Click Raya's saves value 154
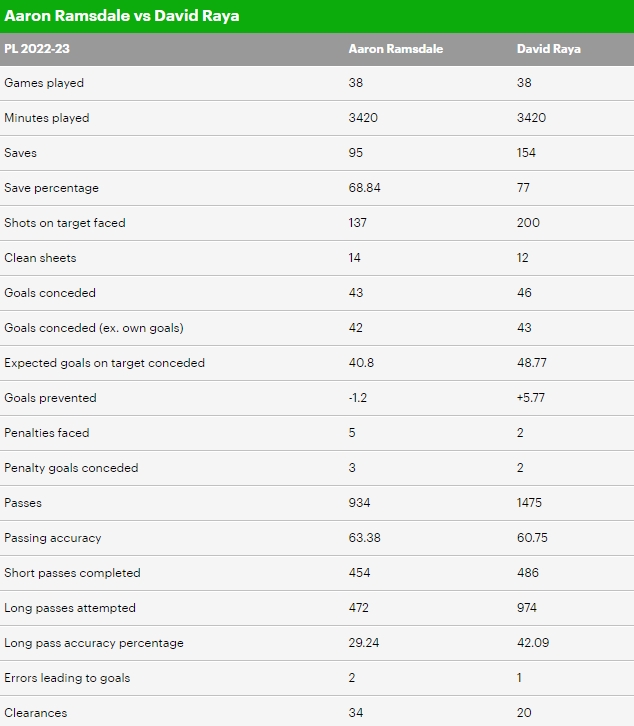 (526, 153)
